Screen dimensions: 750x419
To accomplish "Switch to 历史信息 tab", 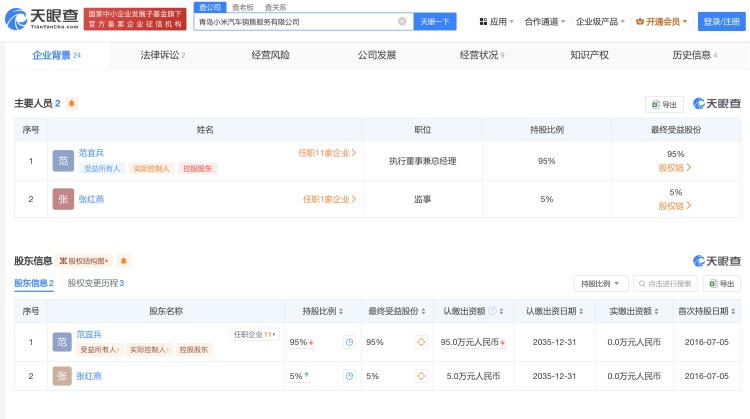I will [695, 55].
